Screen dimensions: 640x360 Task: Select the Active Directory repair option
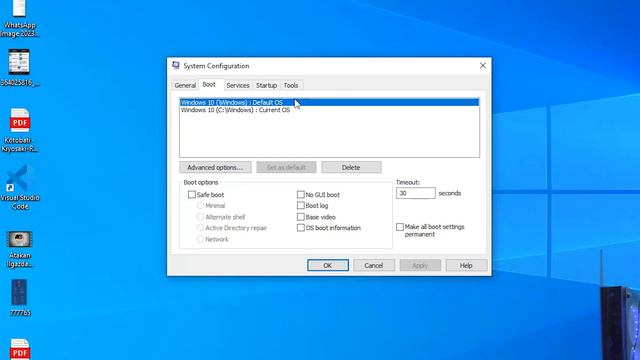tap(200, 228)
